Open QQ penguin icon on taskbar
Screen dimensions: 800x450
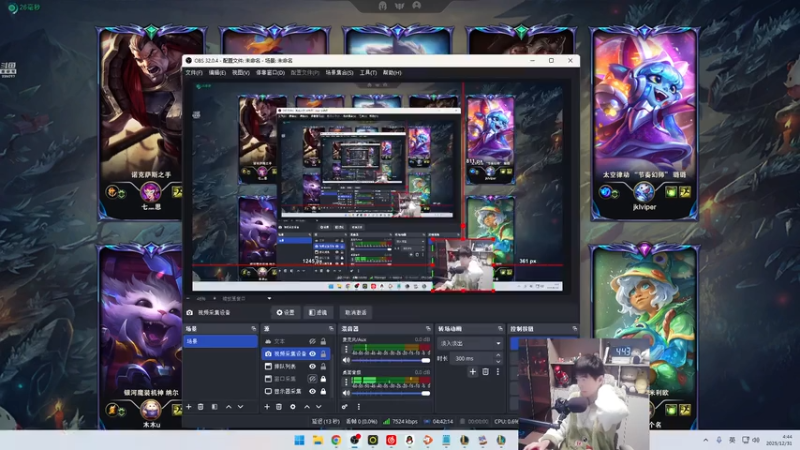point(409,440)
